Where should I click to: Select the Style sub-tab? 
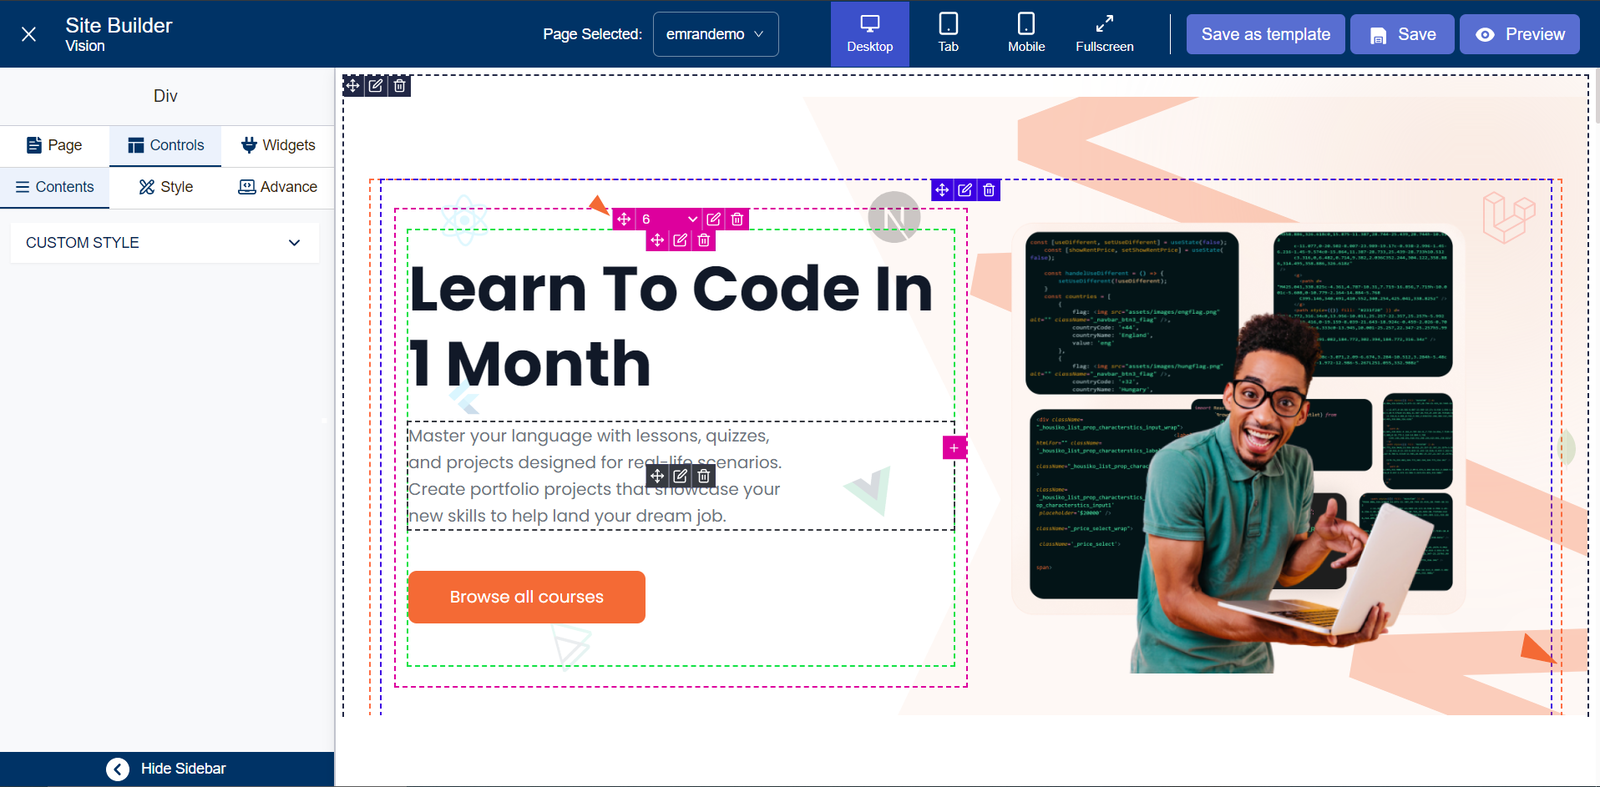(166, 187)
